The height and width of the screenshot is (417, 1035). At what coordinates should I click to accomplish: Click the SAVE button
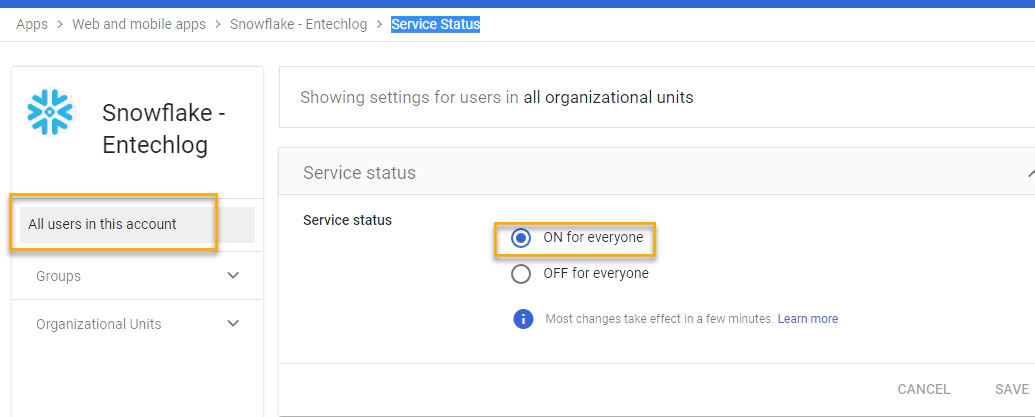coord(1012,389)
